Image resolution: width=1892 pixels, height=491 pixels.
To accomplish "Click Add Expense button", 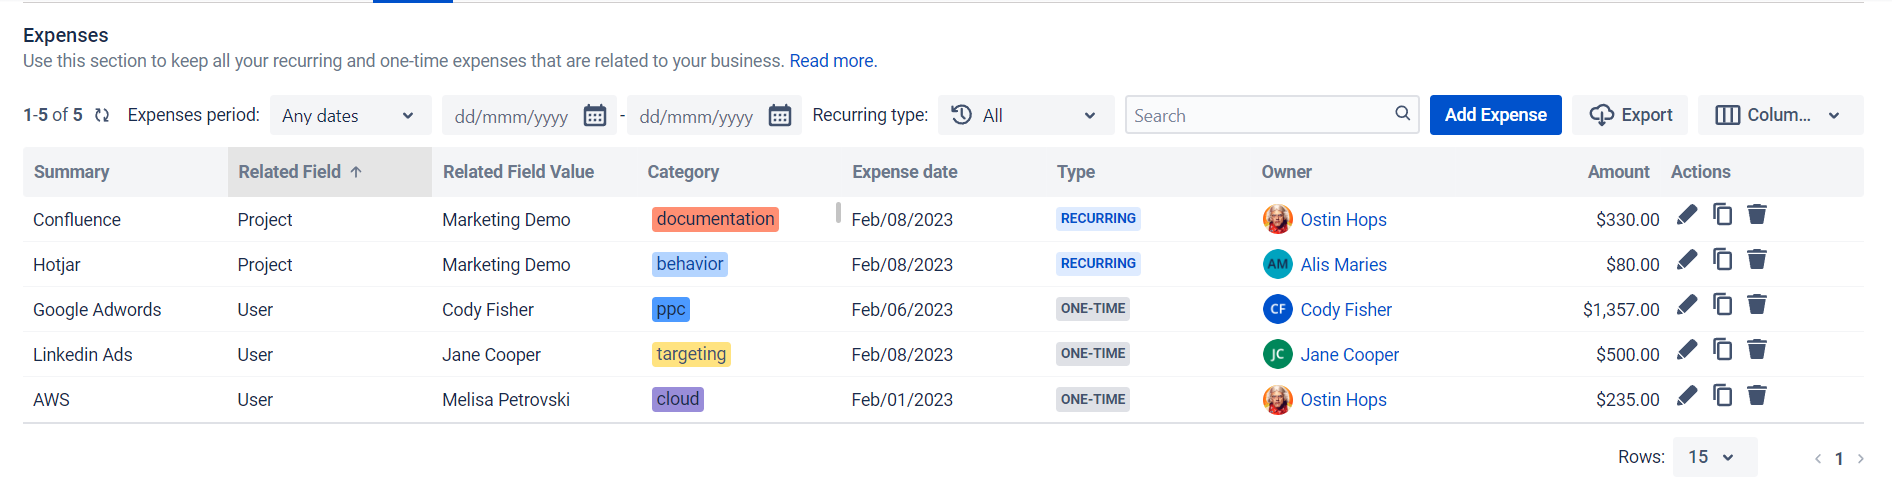I will coord(1495,115).
